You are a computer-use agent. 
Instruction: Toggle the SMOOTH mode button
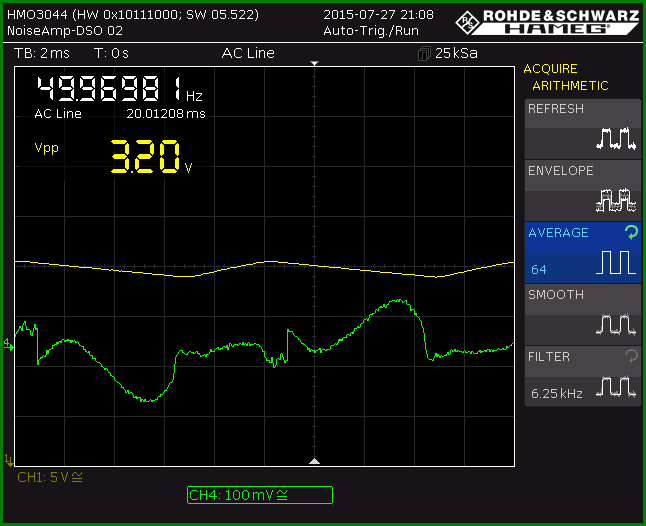pos(583,315)
